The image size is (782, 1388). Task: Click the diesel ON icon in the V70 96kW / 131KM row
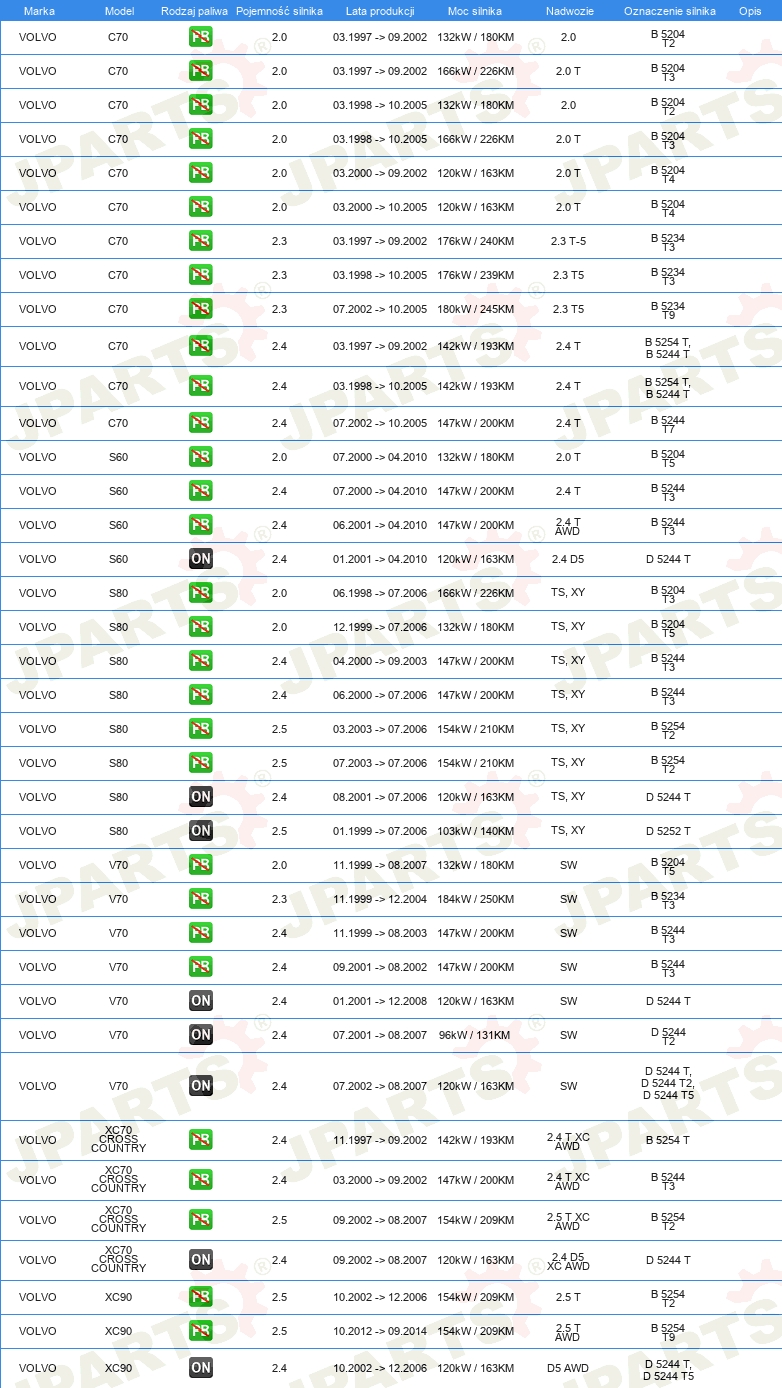click(201, 1035)
